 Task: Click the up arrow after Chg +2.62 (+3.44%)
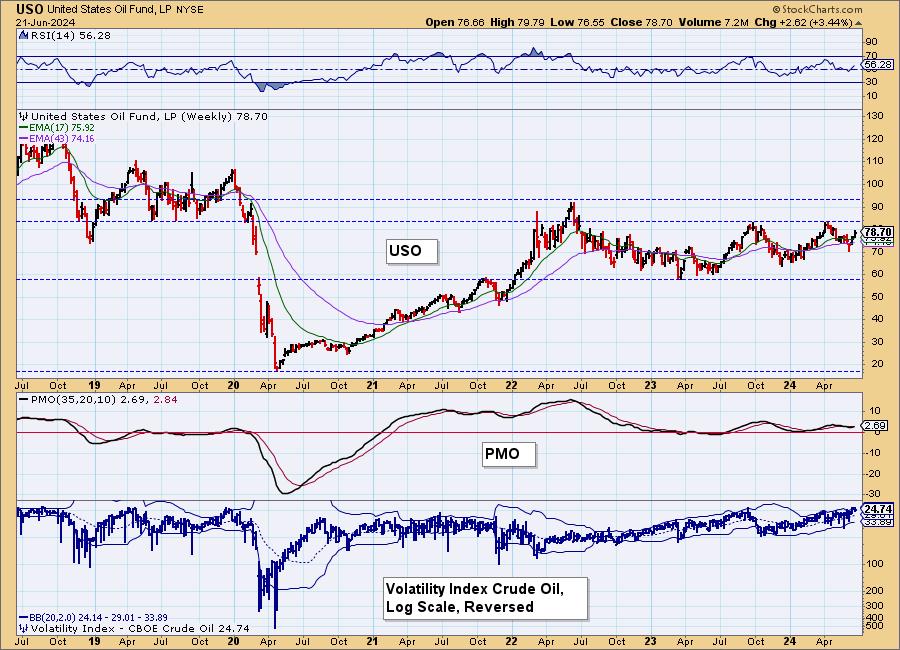(x=858, y=23)
